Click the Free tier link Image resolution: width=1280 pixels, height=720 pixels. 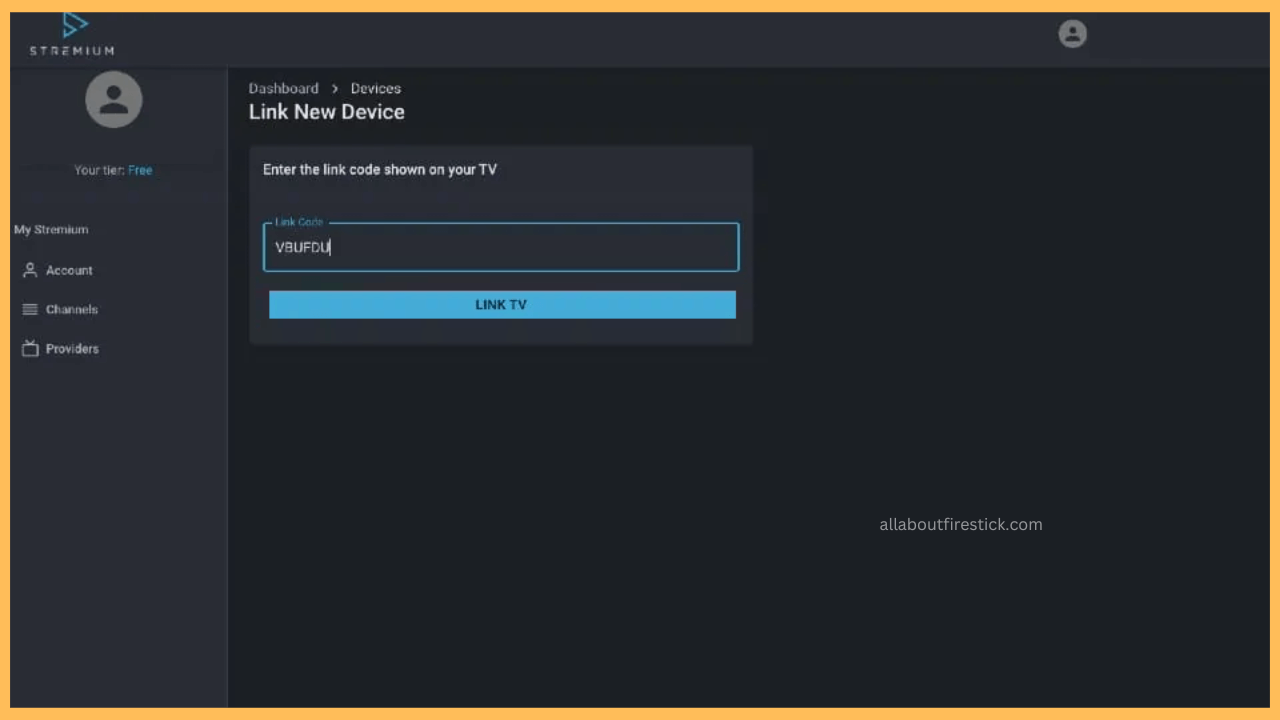pos(140,170)
